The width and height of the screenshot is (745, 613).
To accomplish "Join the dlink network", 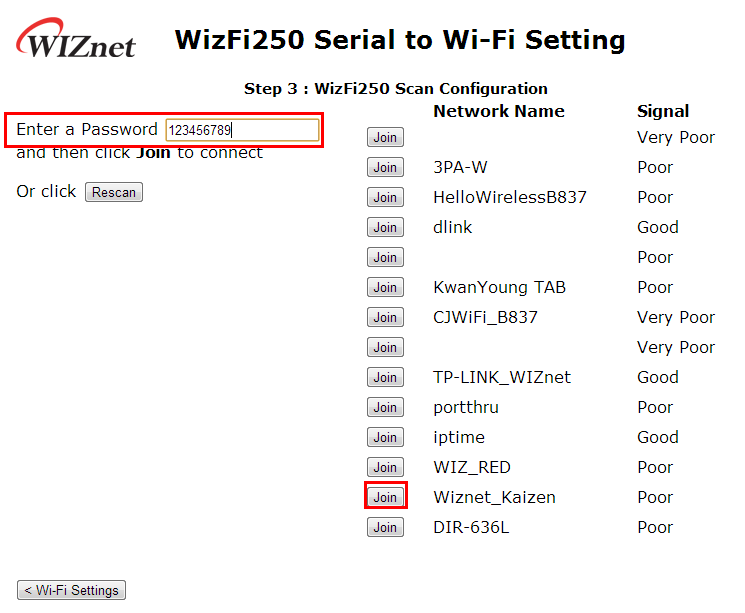I will coord(385,227).
